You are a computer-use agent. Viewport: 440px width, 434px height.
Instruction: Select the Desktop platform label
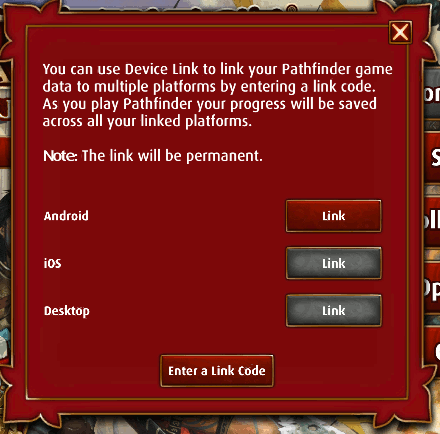tap(67, 311)
